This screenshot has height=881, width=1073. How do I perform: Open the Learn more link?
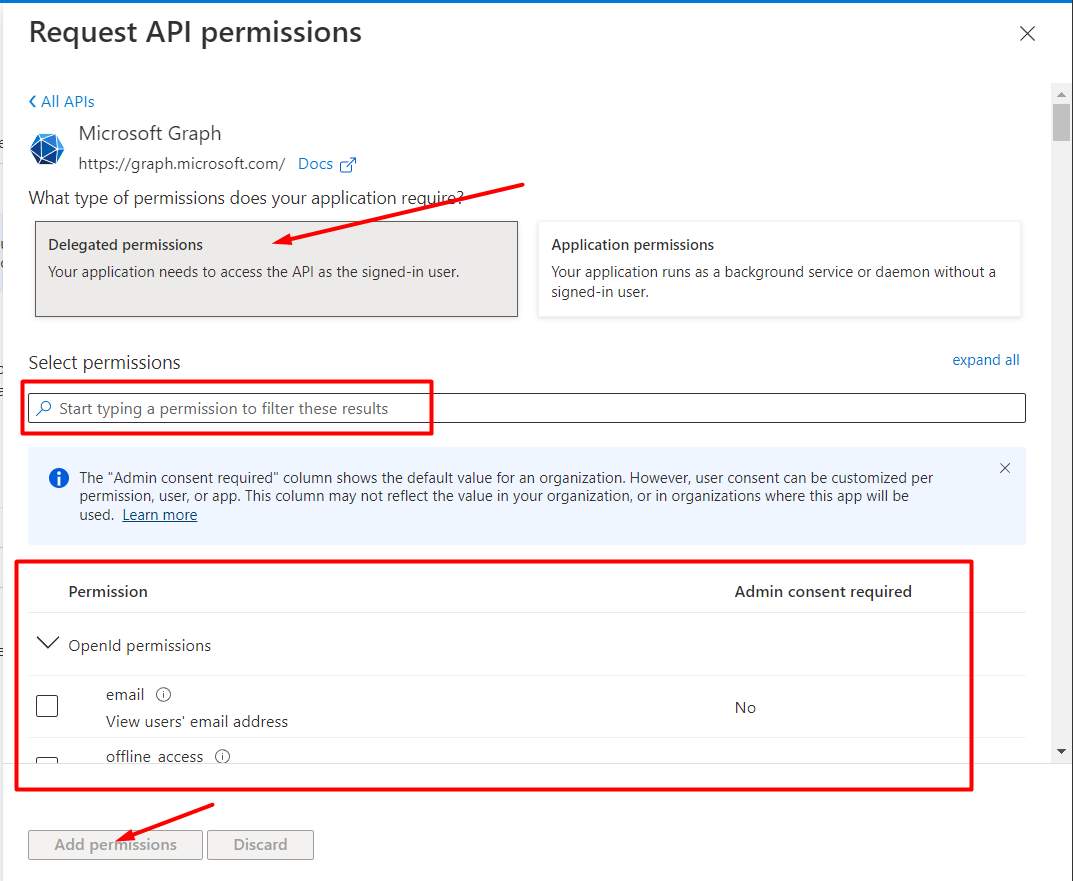click(159, 515)
